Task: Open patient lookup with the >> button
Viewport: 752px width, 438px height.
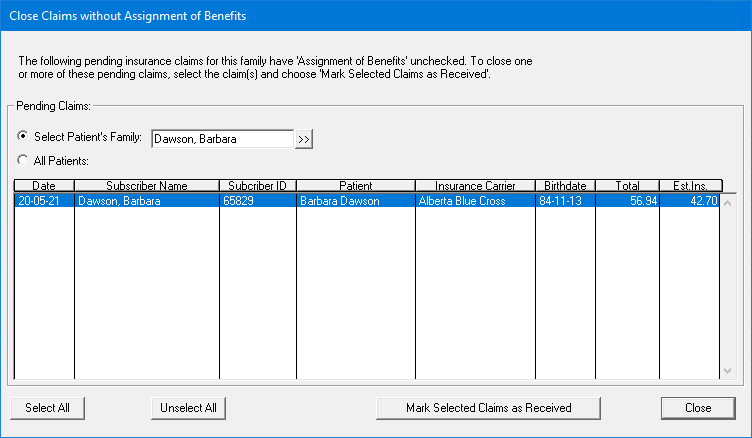Action: tap(304, 139)
